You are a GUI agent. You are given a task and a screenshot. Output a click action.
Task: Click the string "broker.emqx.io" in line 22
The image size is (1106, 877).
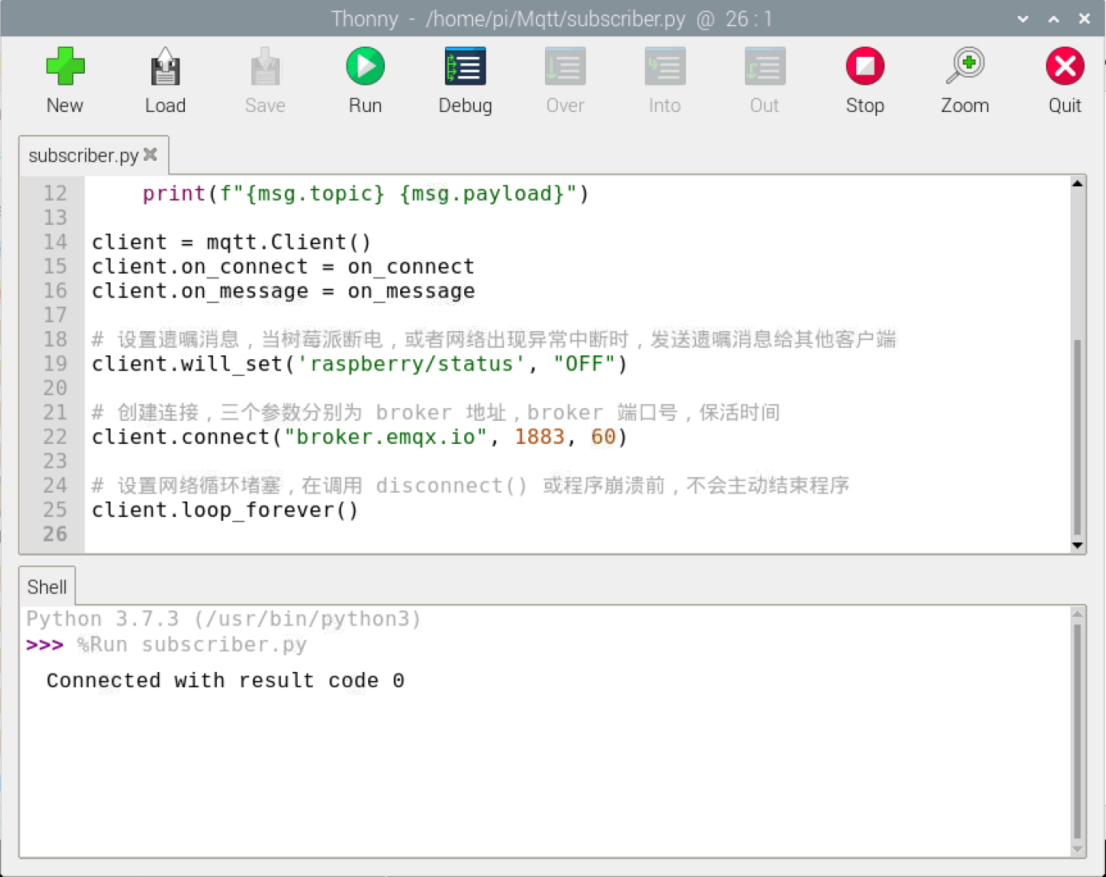pyautogui.click(x=385, y=437)
